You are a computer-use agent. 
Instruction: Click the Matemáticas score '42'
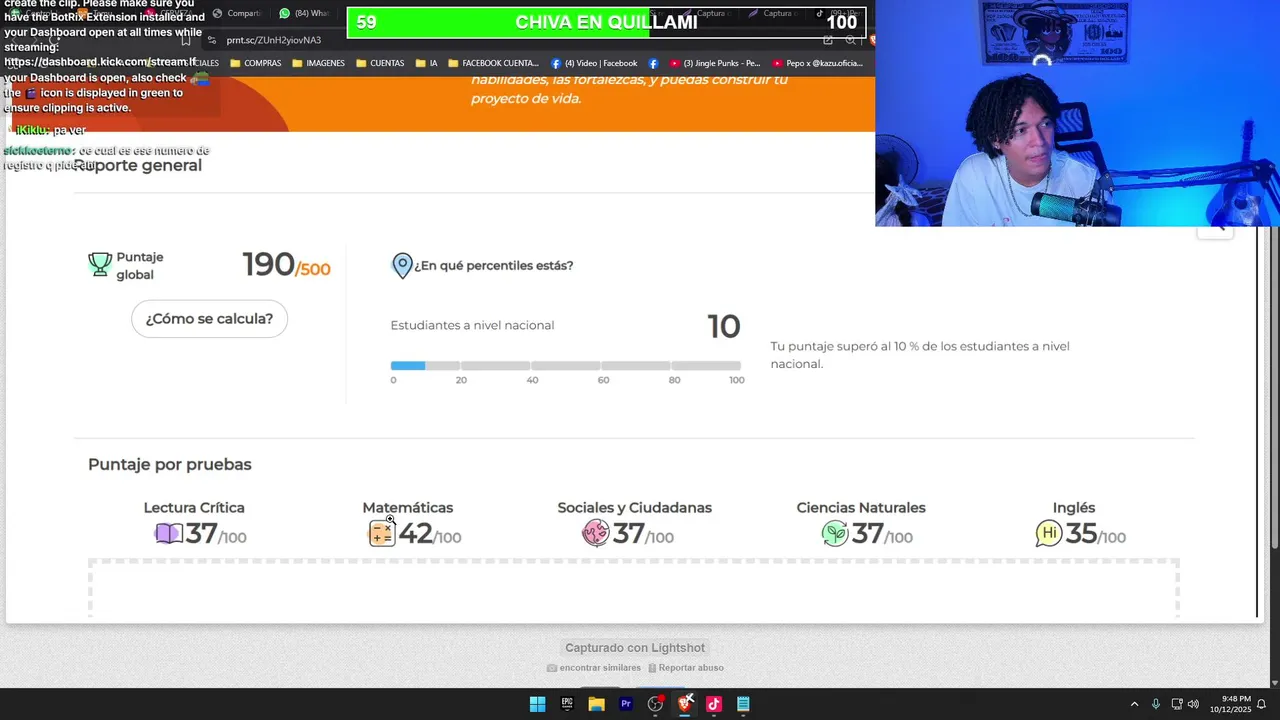415,534
